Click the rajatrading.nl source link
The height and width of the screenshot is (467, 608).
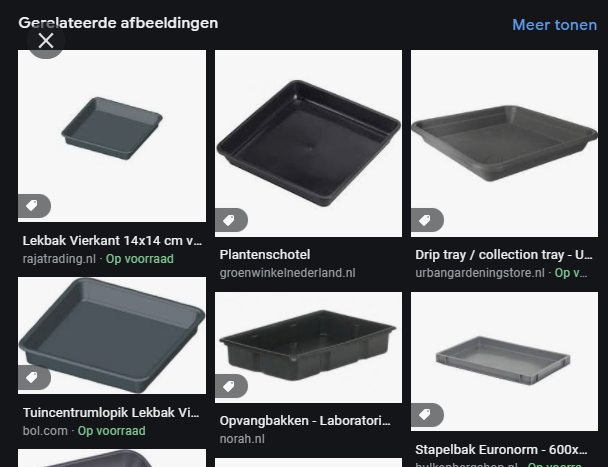click(59, 259)
